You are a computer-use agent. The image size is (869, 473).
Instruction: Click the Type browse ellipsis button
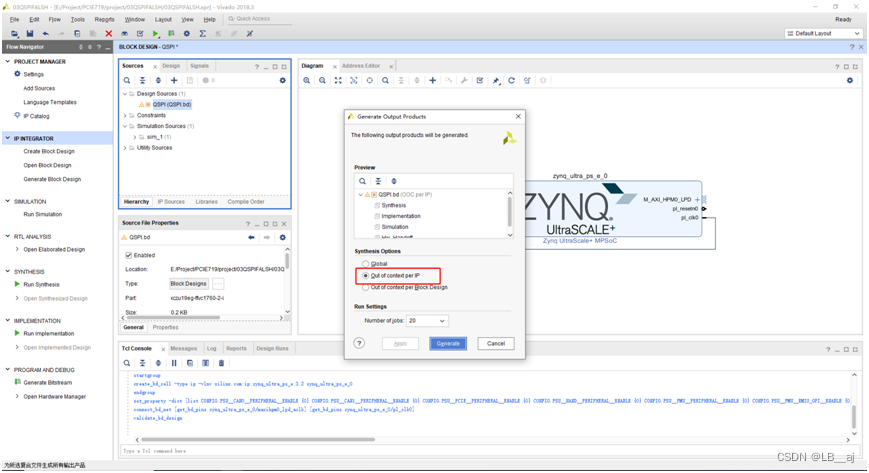pos(218,284)
